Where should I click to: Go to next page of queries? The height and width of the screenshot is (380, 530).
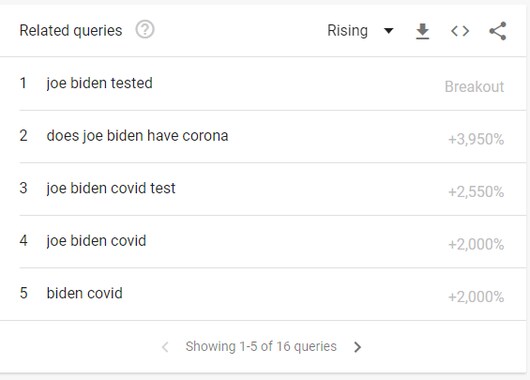357,347
